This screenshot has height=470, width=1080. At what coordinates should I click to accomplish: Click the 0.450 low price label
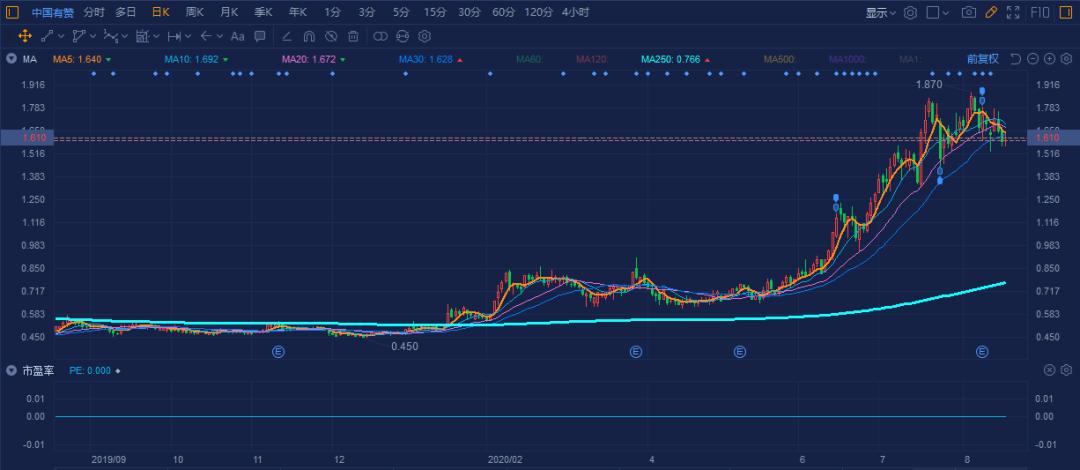click(x=404, y=347)
